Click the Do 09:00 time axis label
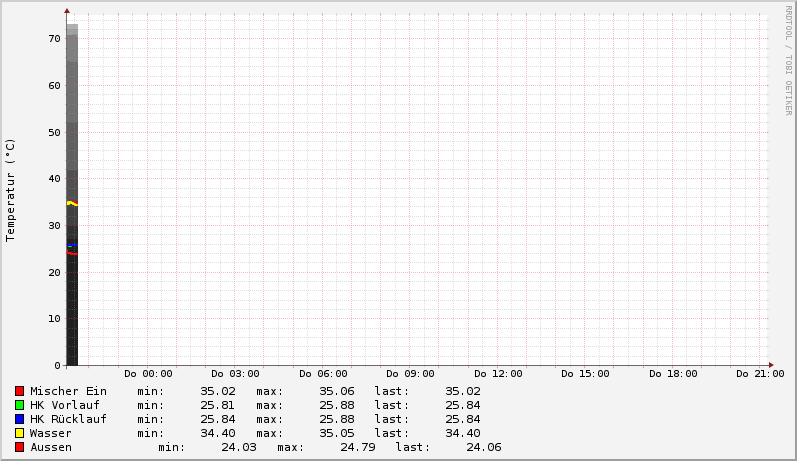Image resolution: width=797 pixels, height=461 pixels. (x=410, y=374)
